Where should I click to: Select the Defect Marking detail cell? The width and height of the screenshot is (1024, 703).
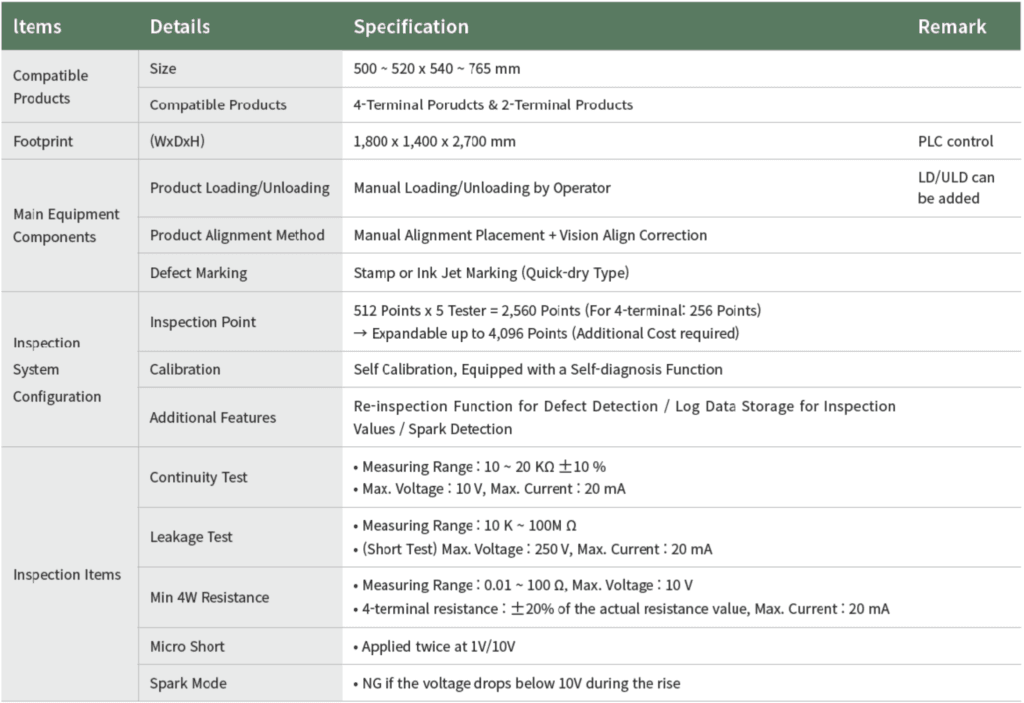coord(198,273)
